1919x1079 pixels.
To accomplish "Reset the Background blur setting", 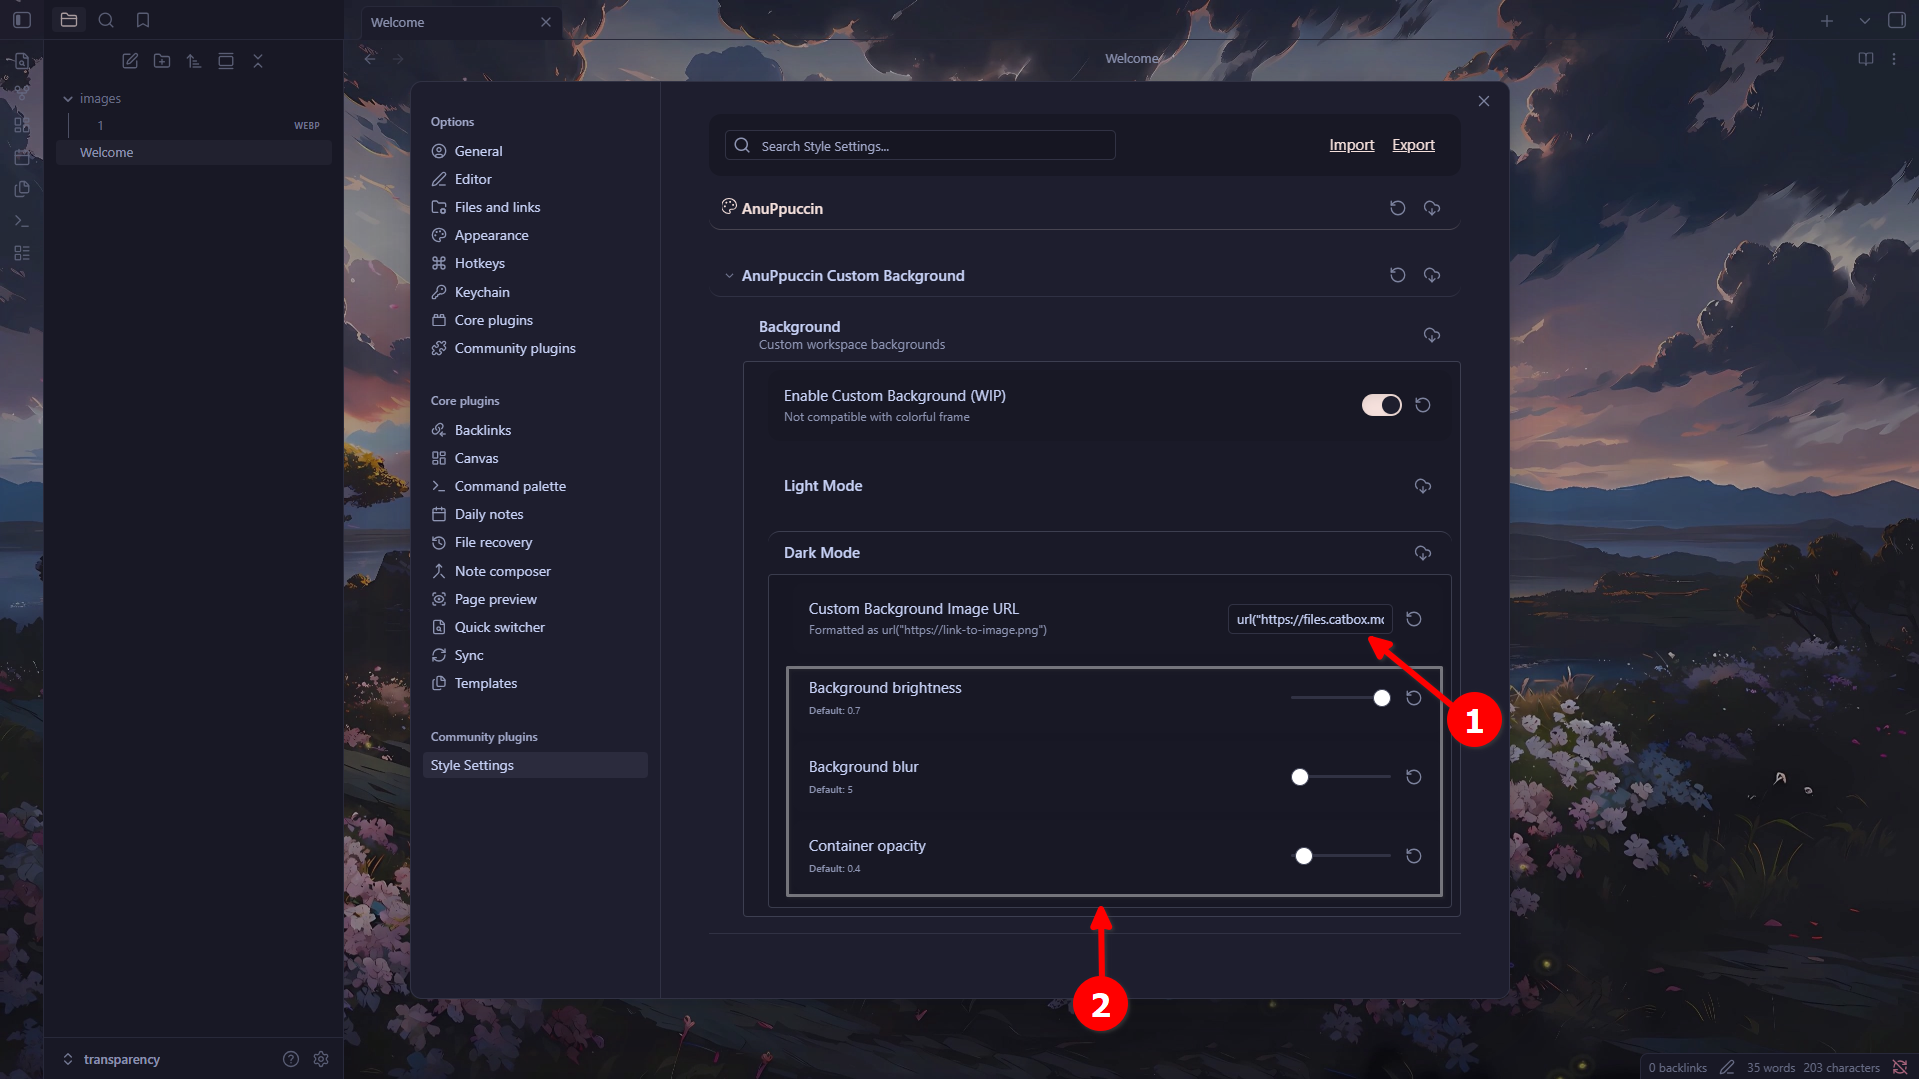I will pyautogui.click(x=1413, y=777).
